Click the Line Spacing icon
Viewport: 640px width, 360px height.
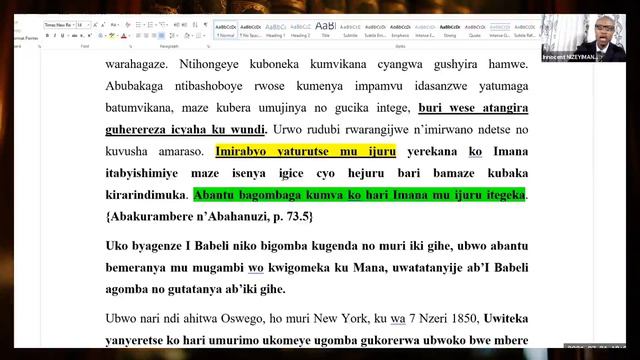pyautogui.click(x=171, y=36)
